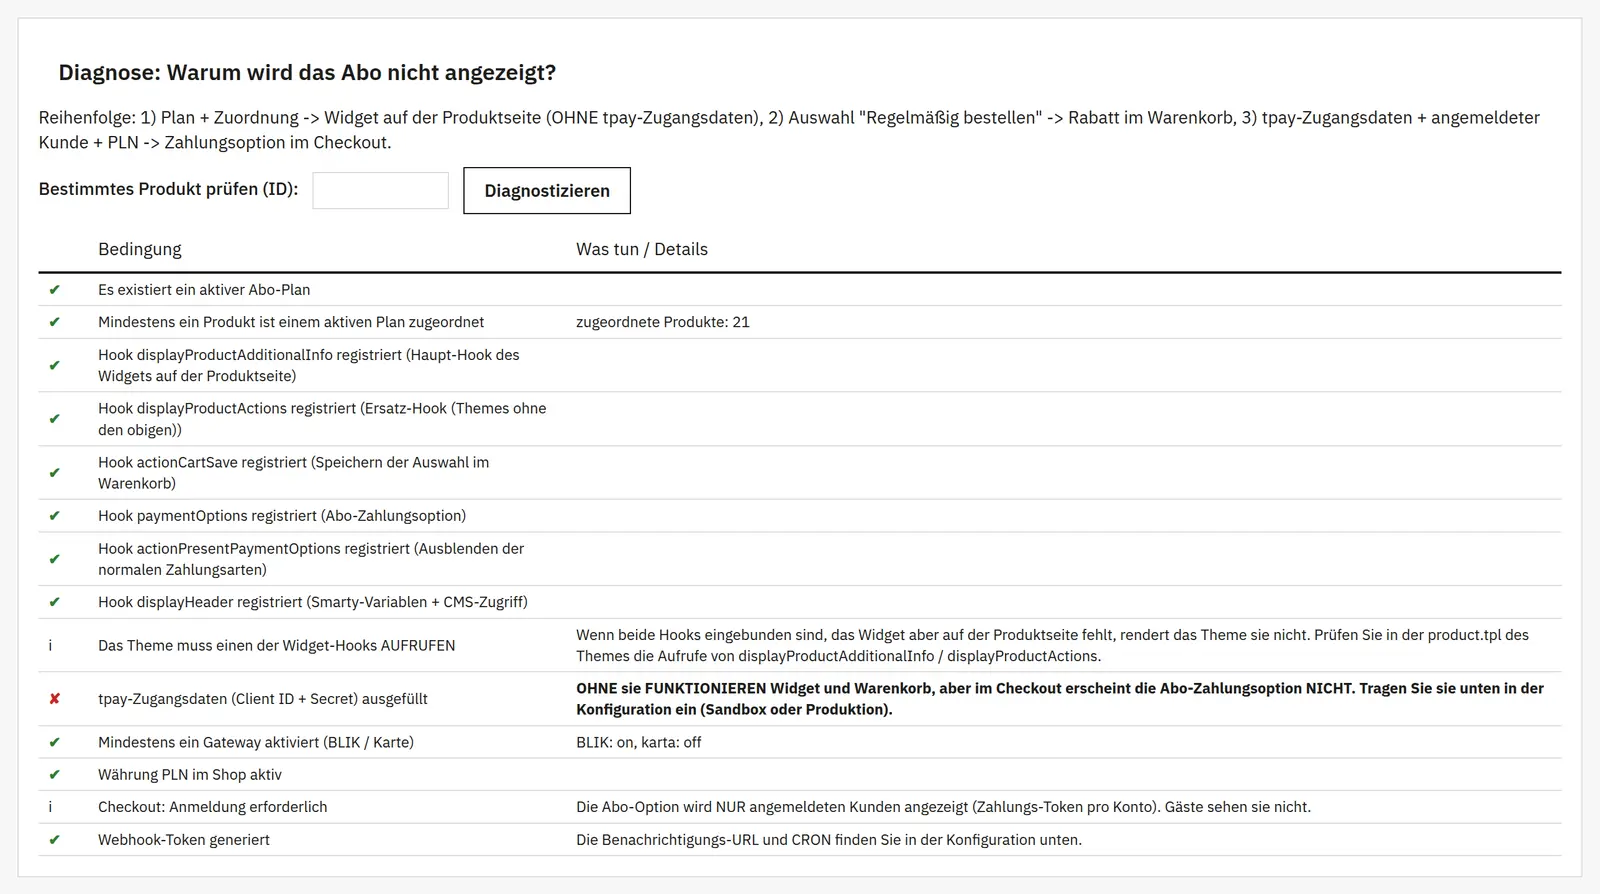Click check icon for displayProductActions hook
This screenshot has height=894, width=1600.
(x=54, y=419)
